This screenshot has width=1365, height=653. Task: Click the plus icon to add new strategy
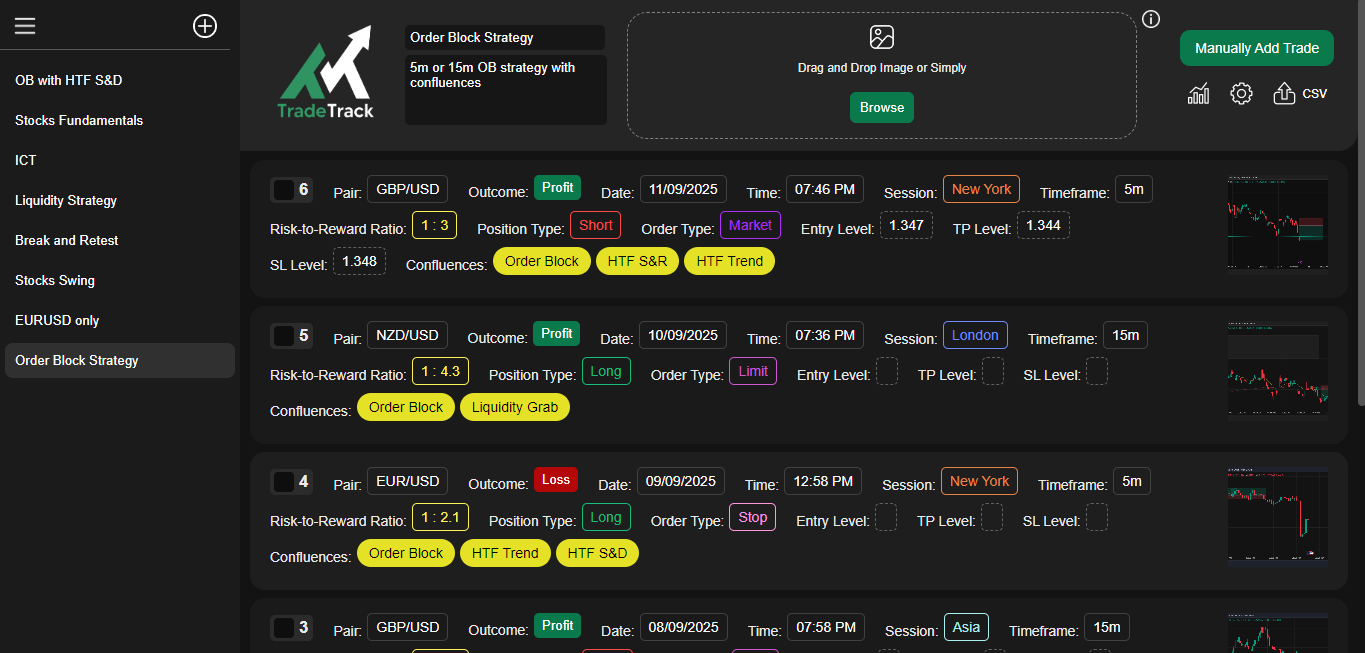204,26
